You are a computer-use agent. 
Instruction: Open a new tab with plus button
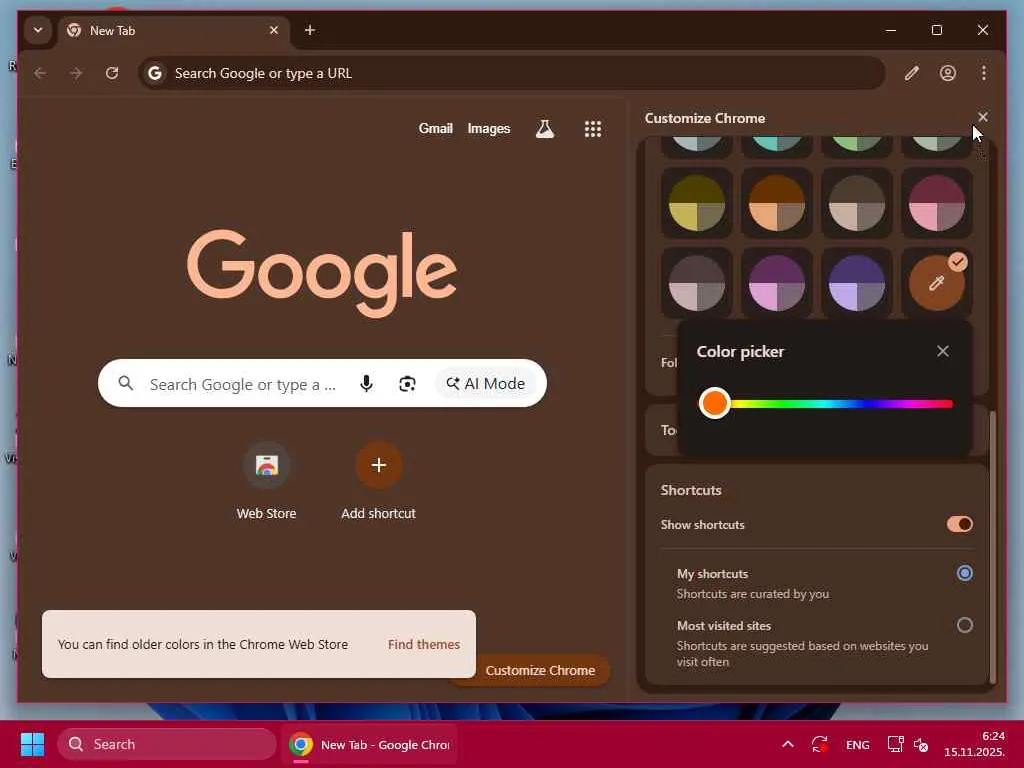tap(310, 30)
